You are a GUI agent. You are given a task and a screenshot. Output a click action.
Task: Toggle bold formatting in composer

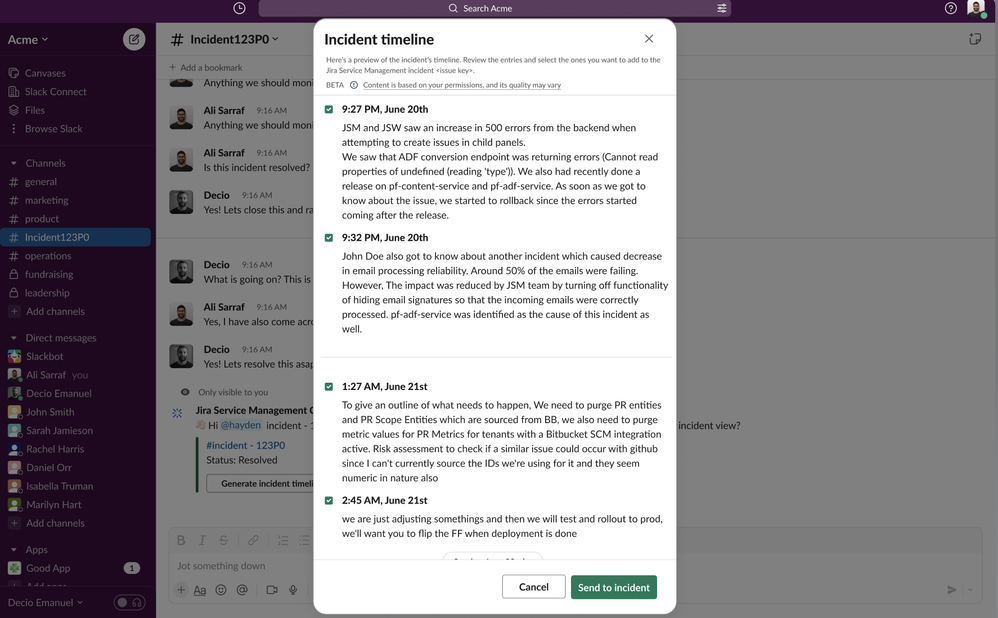[181, 540]
